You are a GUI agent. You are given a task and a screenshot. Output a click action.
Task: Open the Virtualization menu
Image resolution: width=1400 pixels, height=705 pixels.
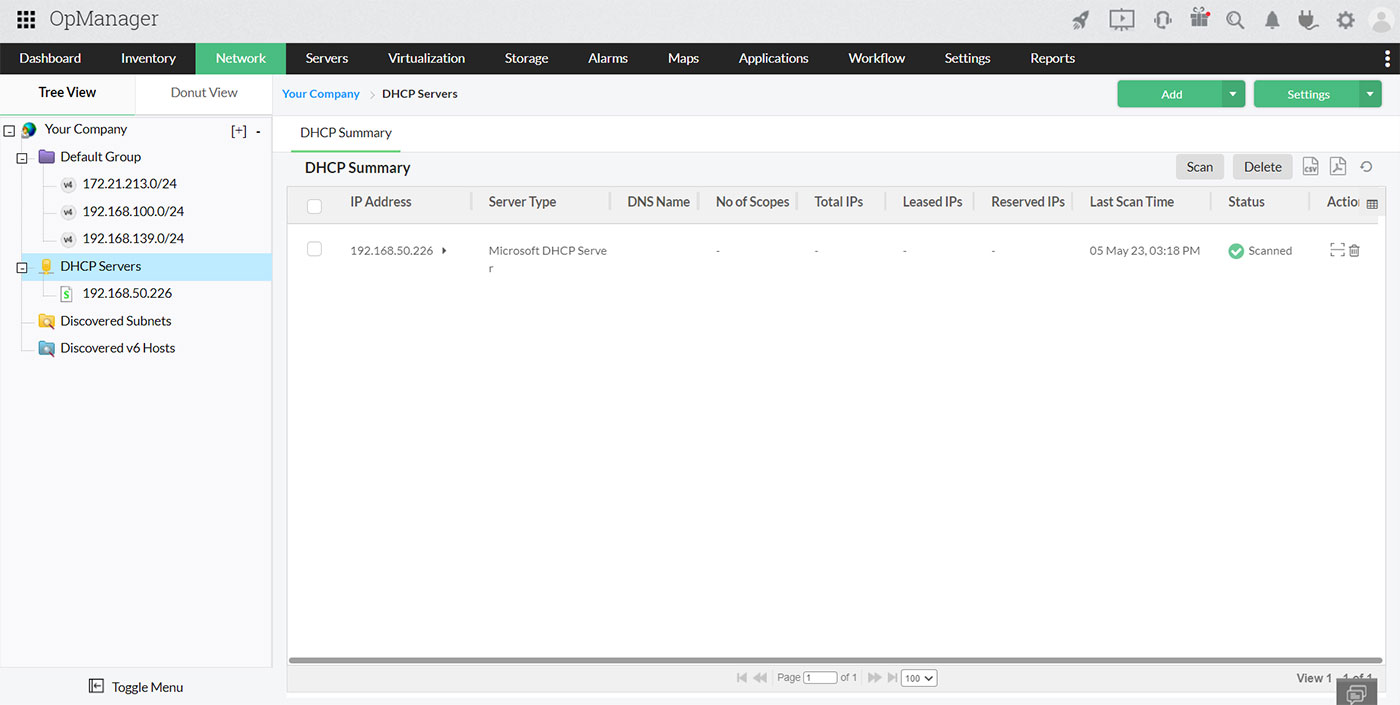point(427,58)
